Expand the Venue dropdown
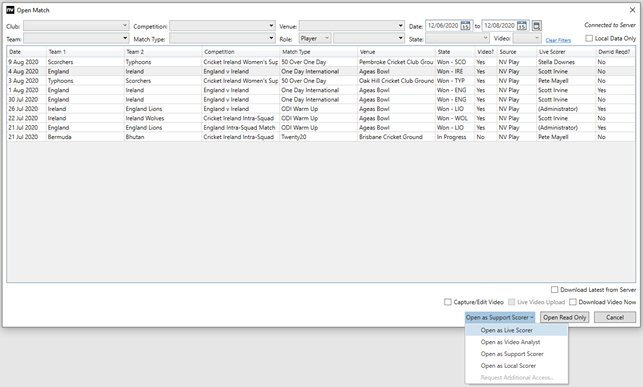 click(352, 26)
